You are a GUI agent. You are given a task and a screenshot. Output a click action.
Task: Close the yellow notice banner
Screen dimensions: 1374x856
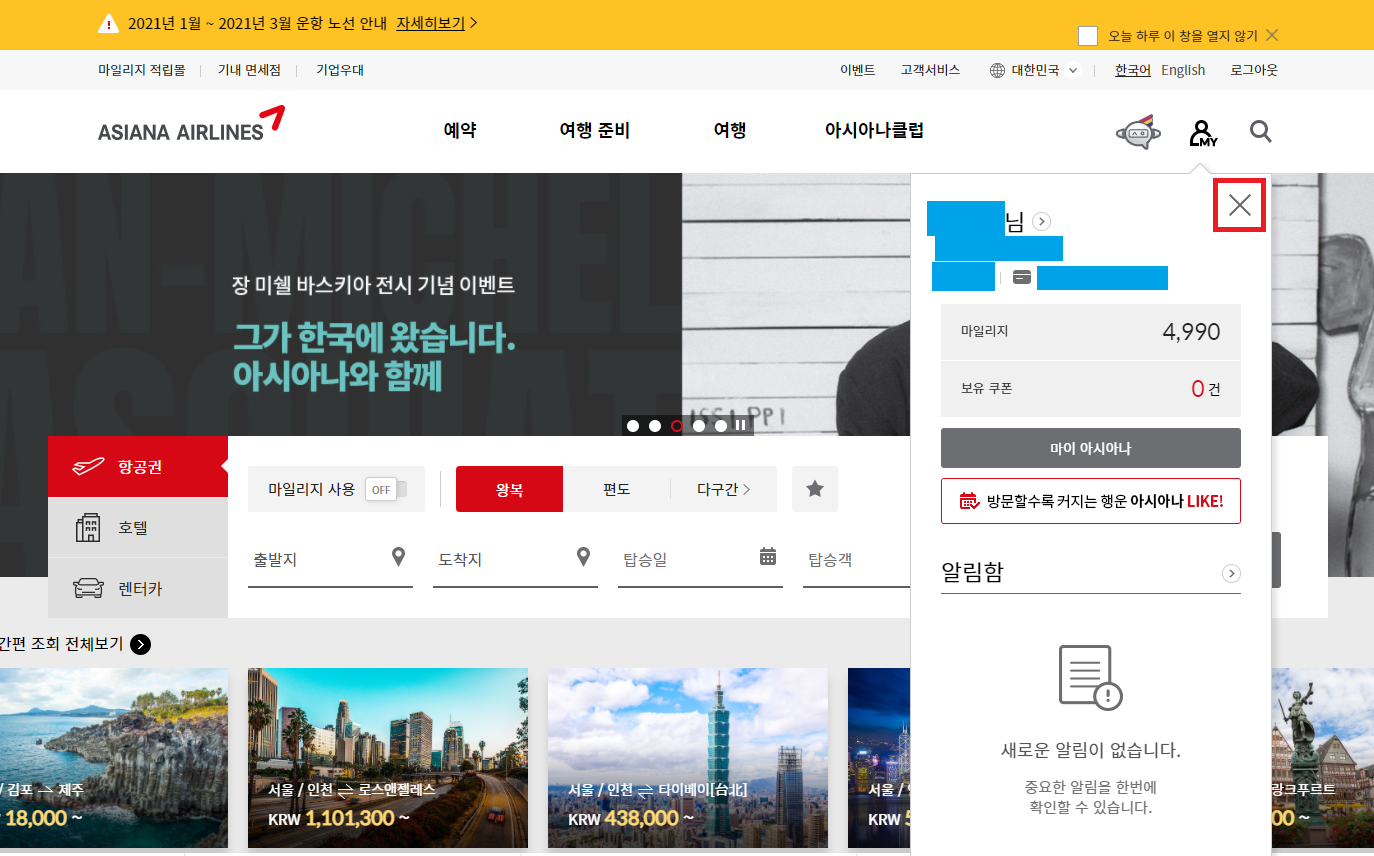coord(1272,35)
